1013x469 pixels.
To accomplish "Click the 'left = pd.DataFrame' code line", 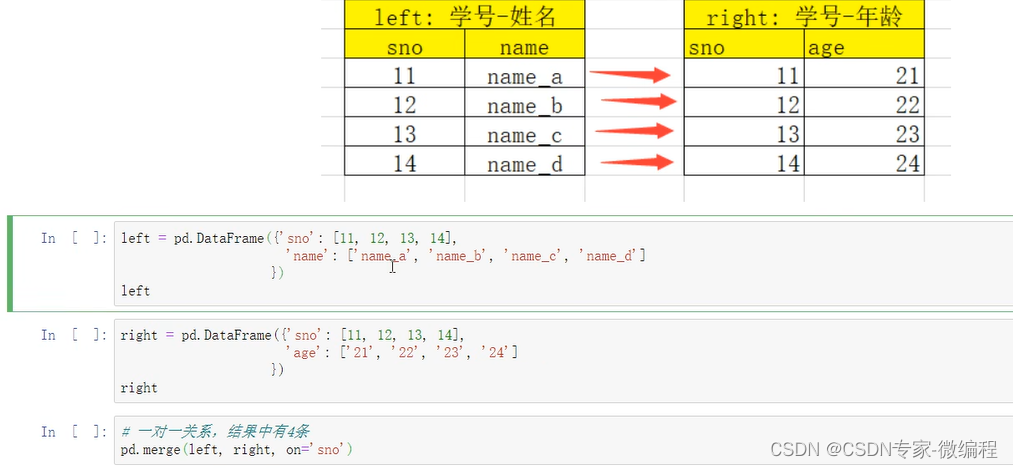I will click(x=289, y=238).
